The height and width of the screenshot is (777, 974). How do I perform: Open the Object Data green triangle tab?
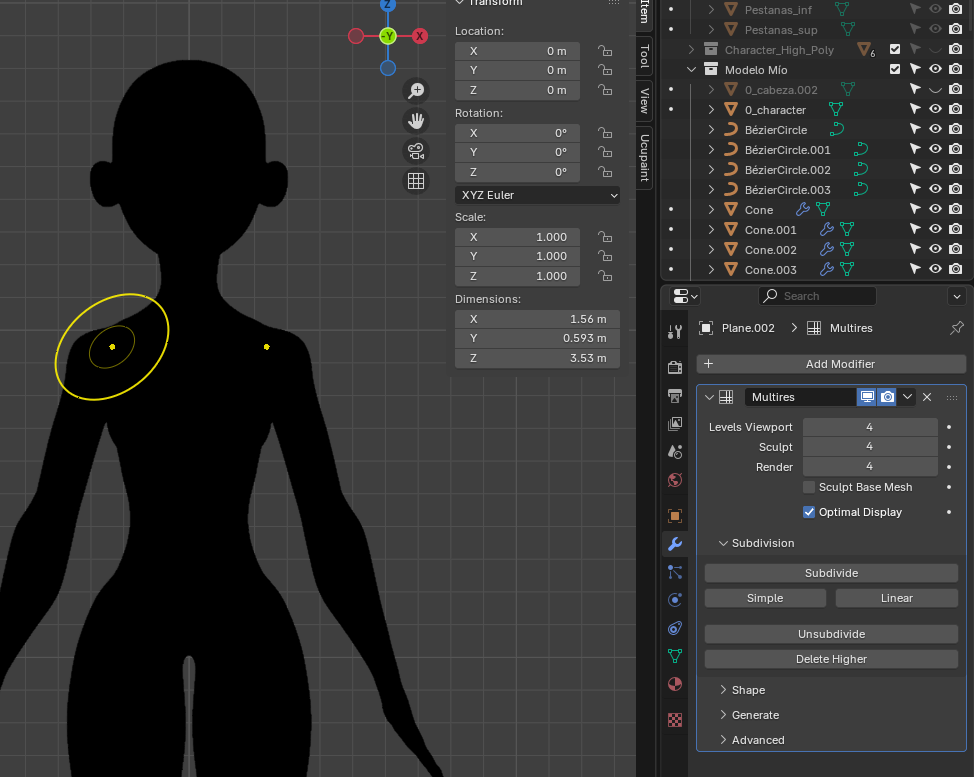[675, 656]
